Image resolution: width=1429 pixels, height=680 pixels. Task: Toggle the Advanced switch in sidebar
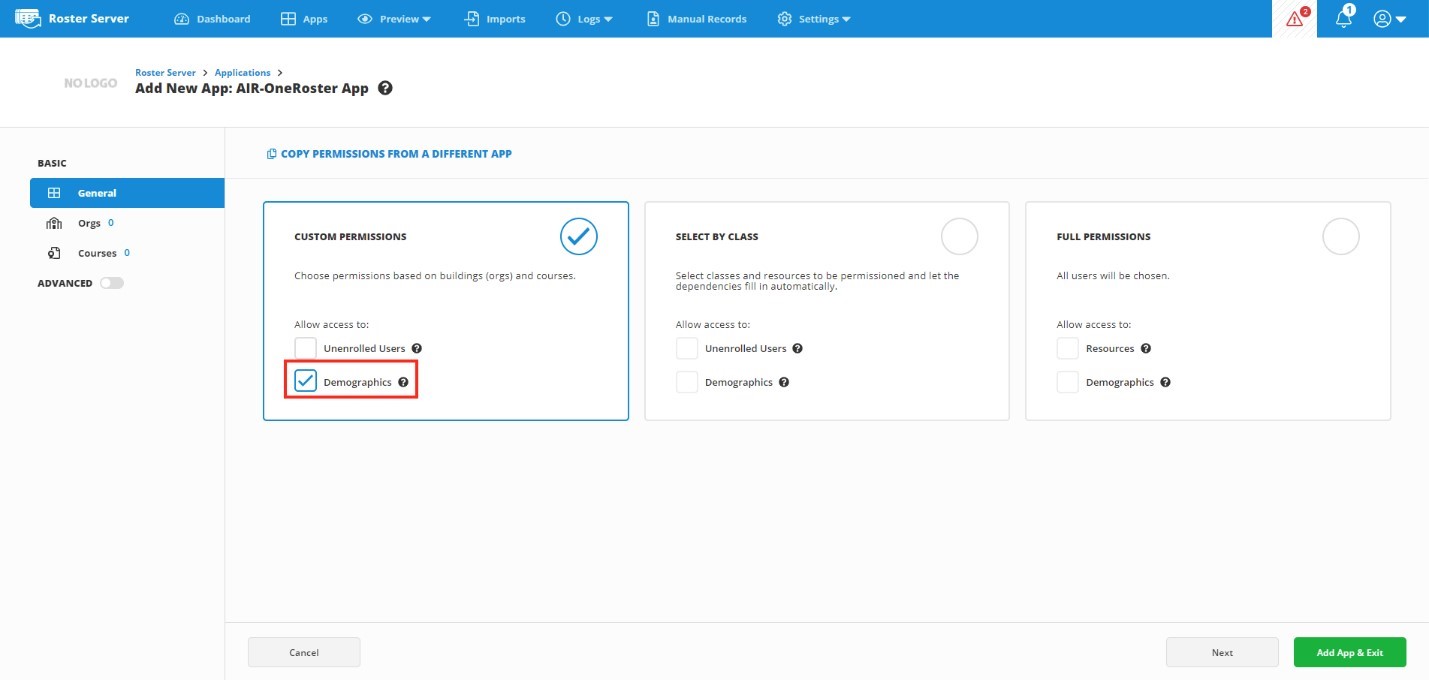coord(111,283)
